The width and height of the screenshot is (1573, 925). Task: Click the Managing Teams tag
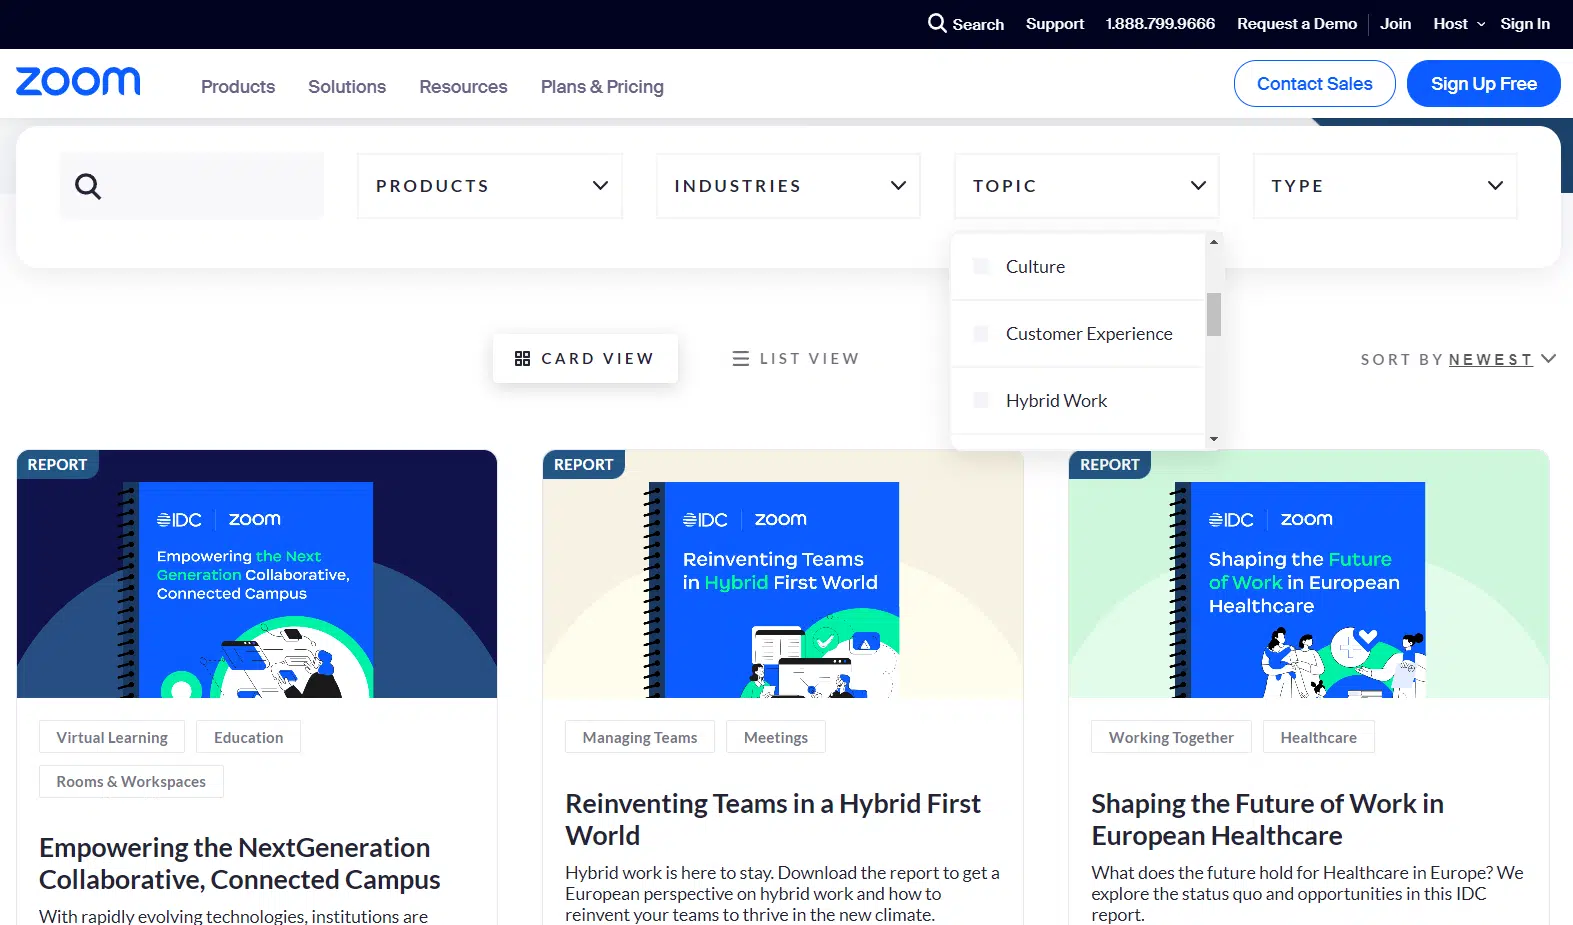640,737
